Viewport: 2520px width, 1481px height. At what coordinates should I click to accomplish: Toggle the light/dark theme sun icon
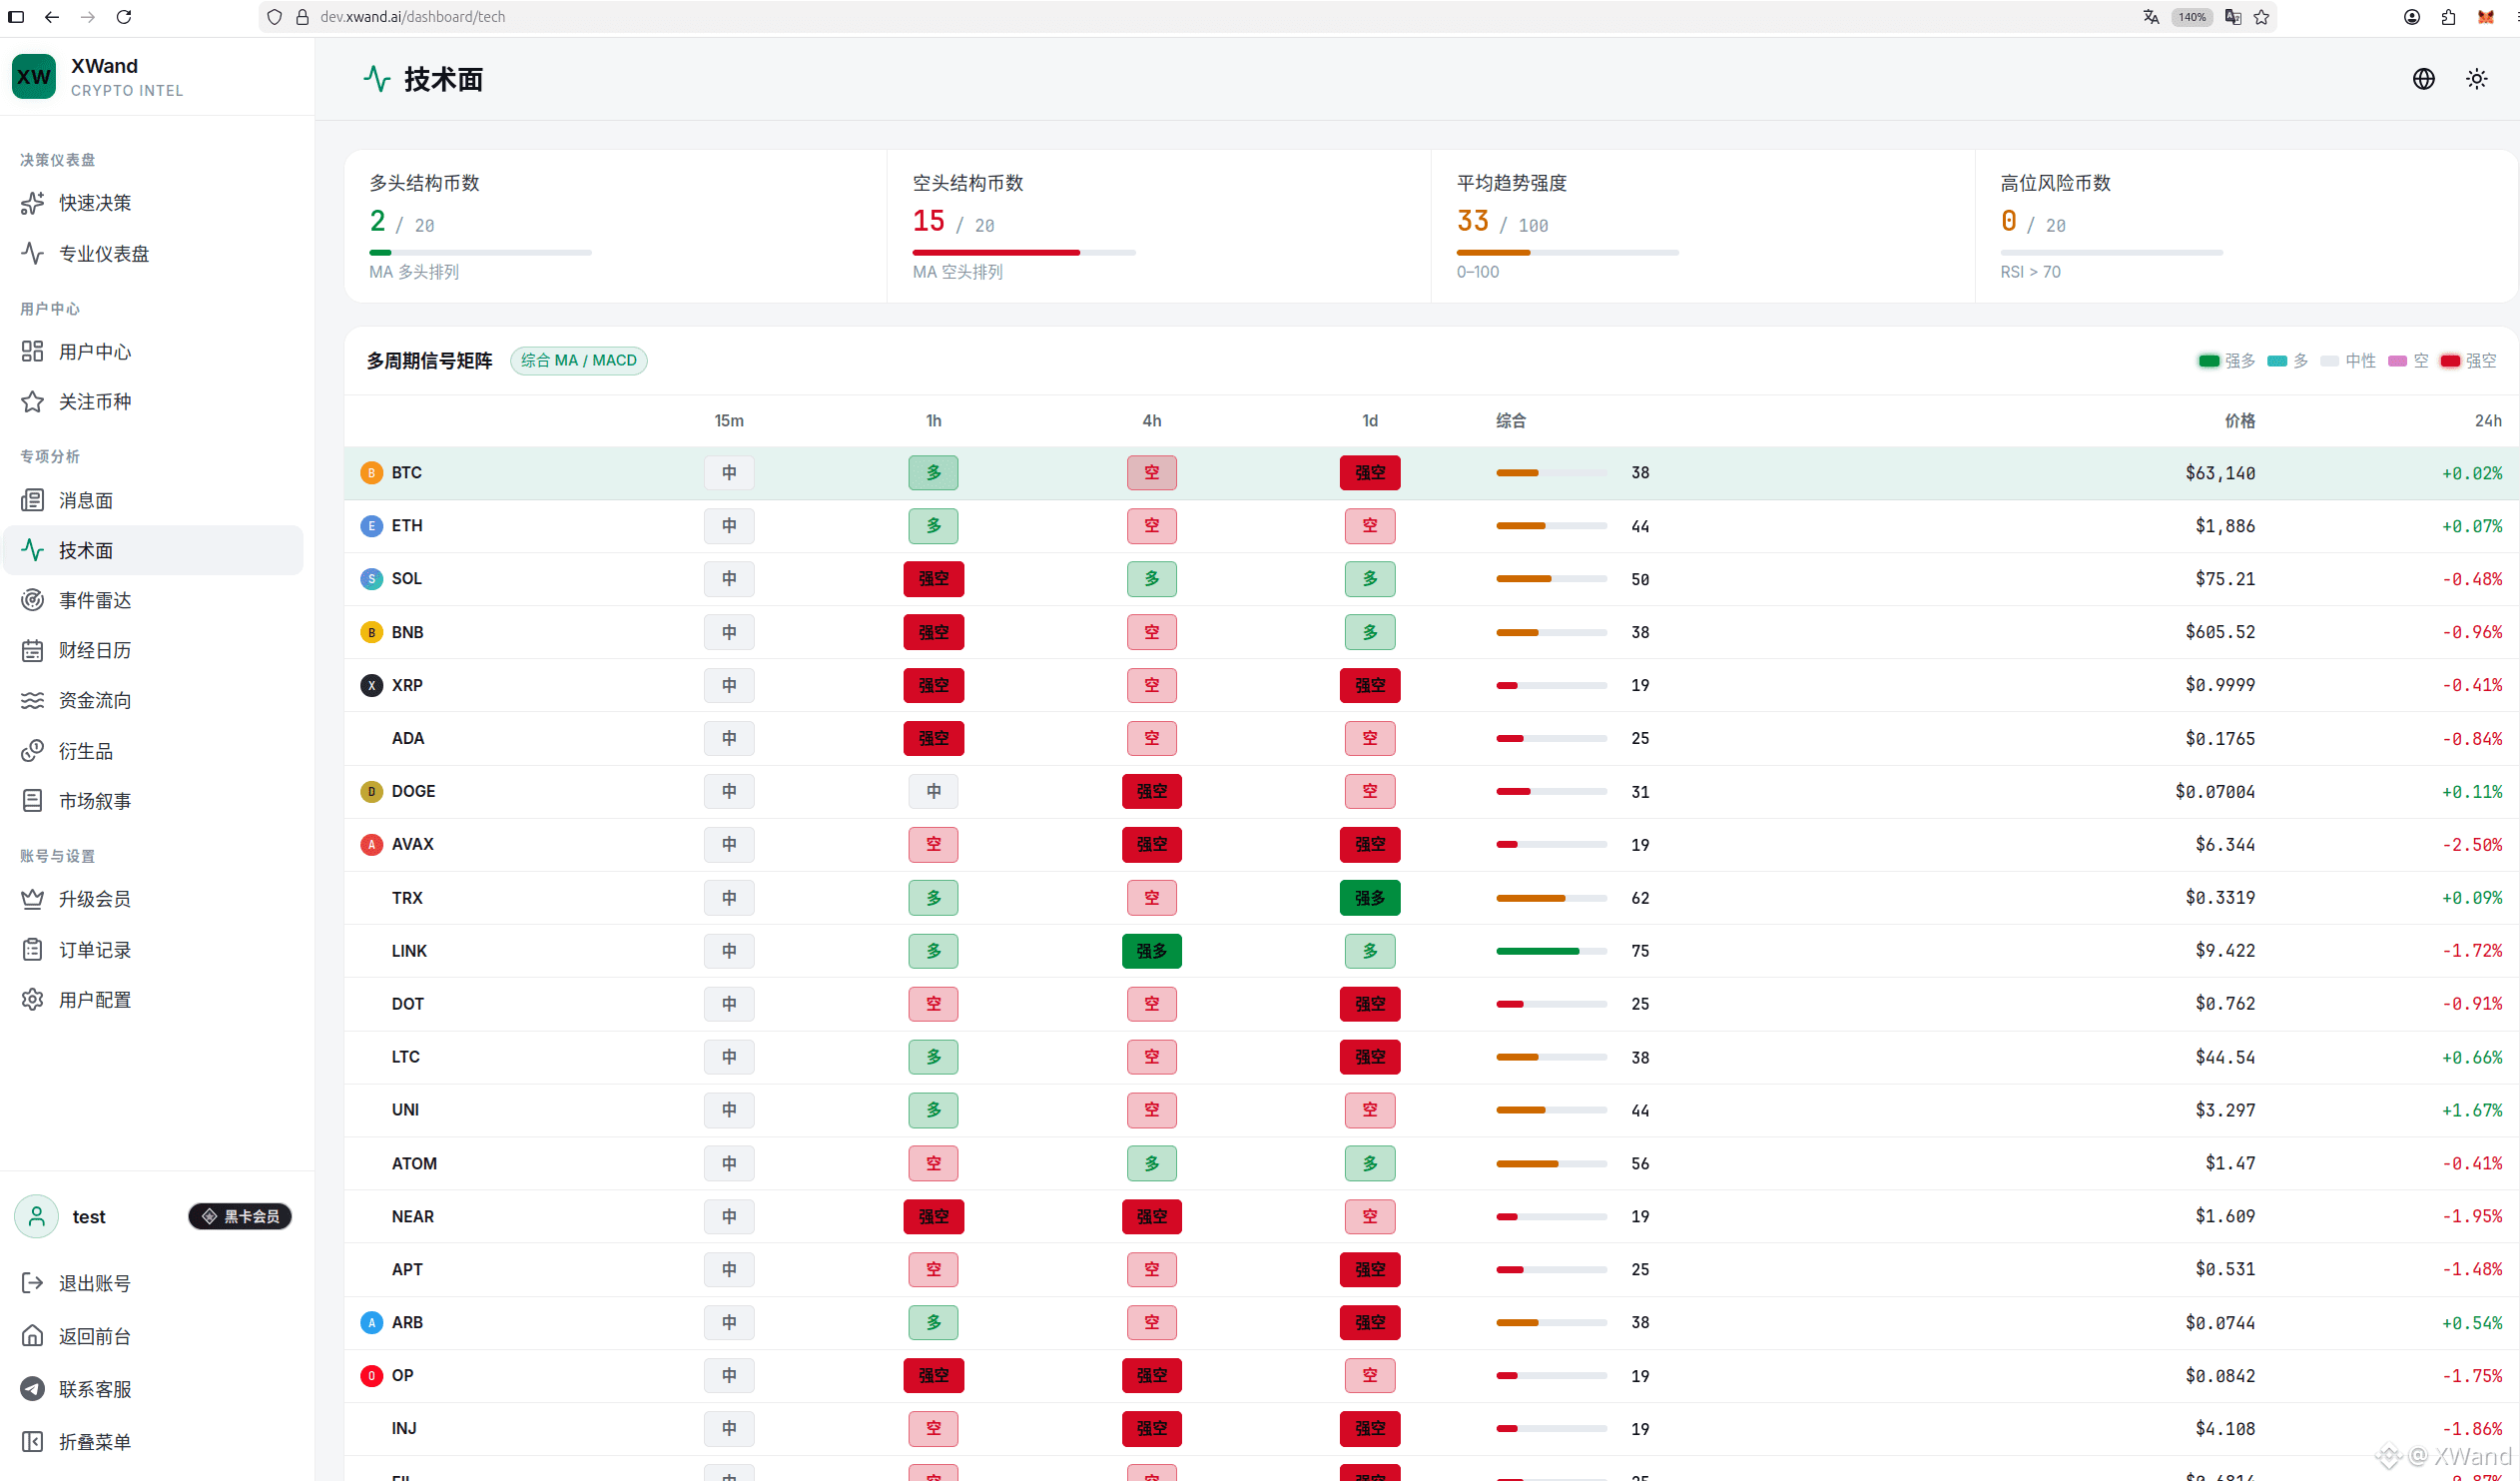[x=2476, y=79]
